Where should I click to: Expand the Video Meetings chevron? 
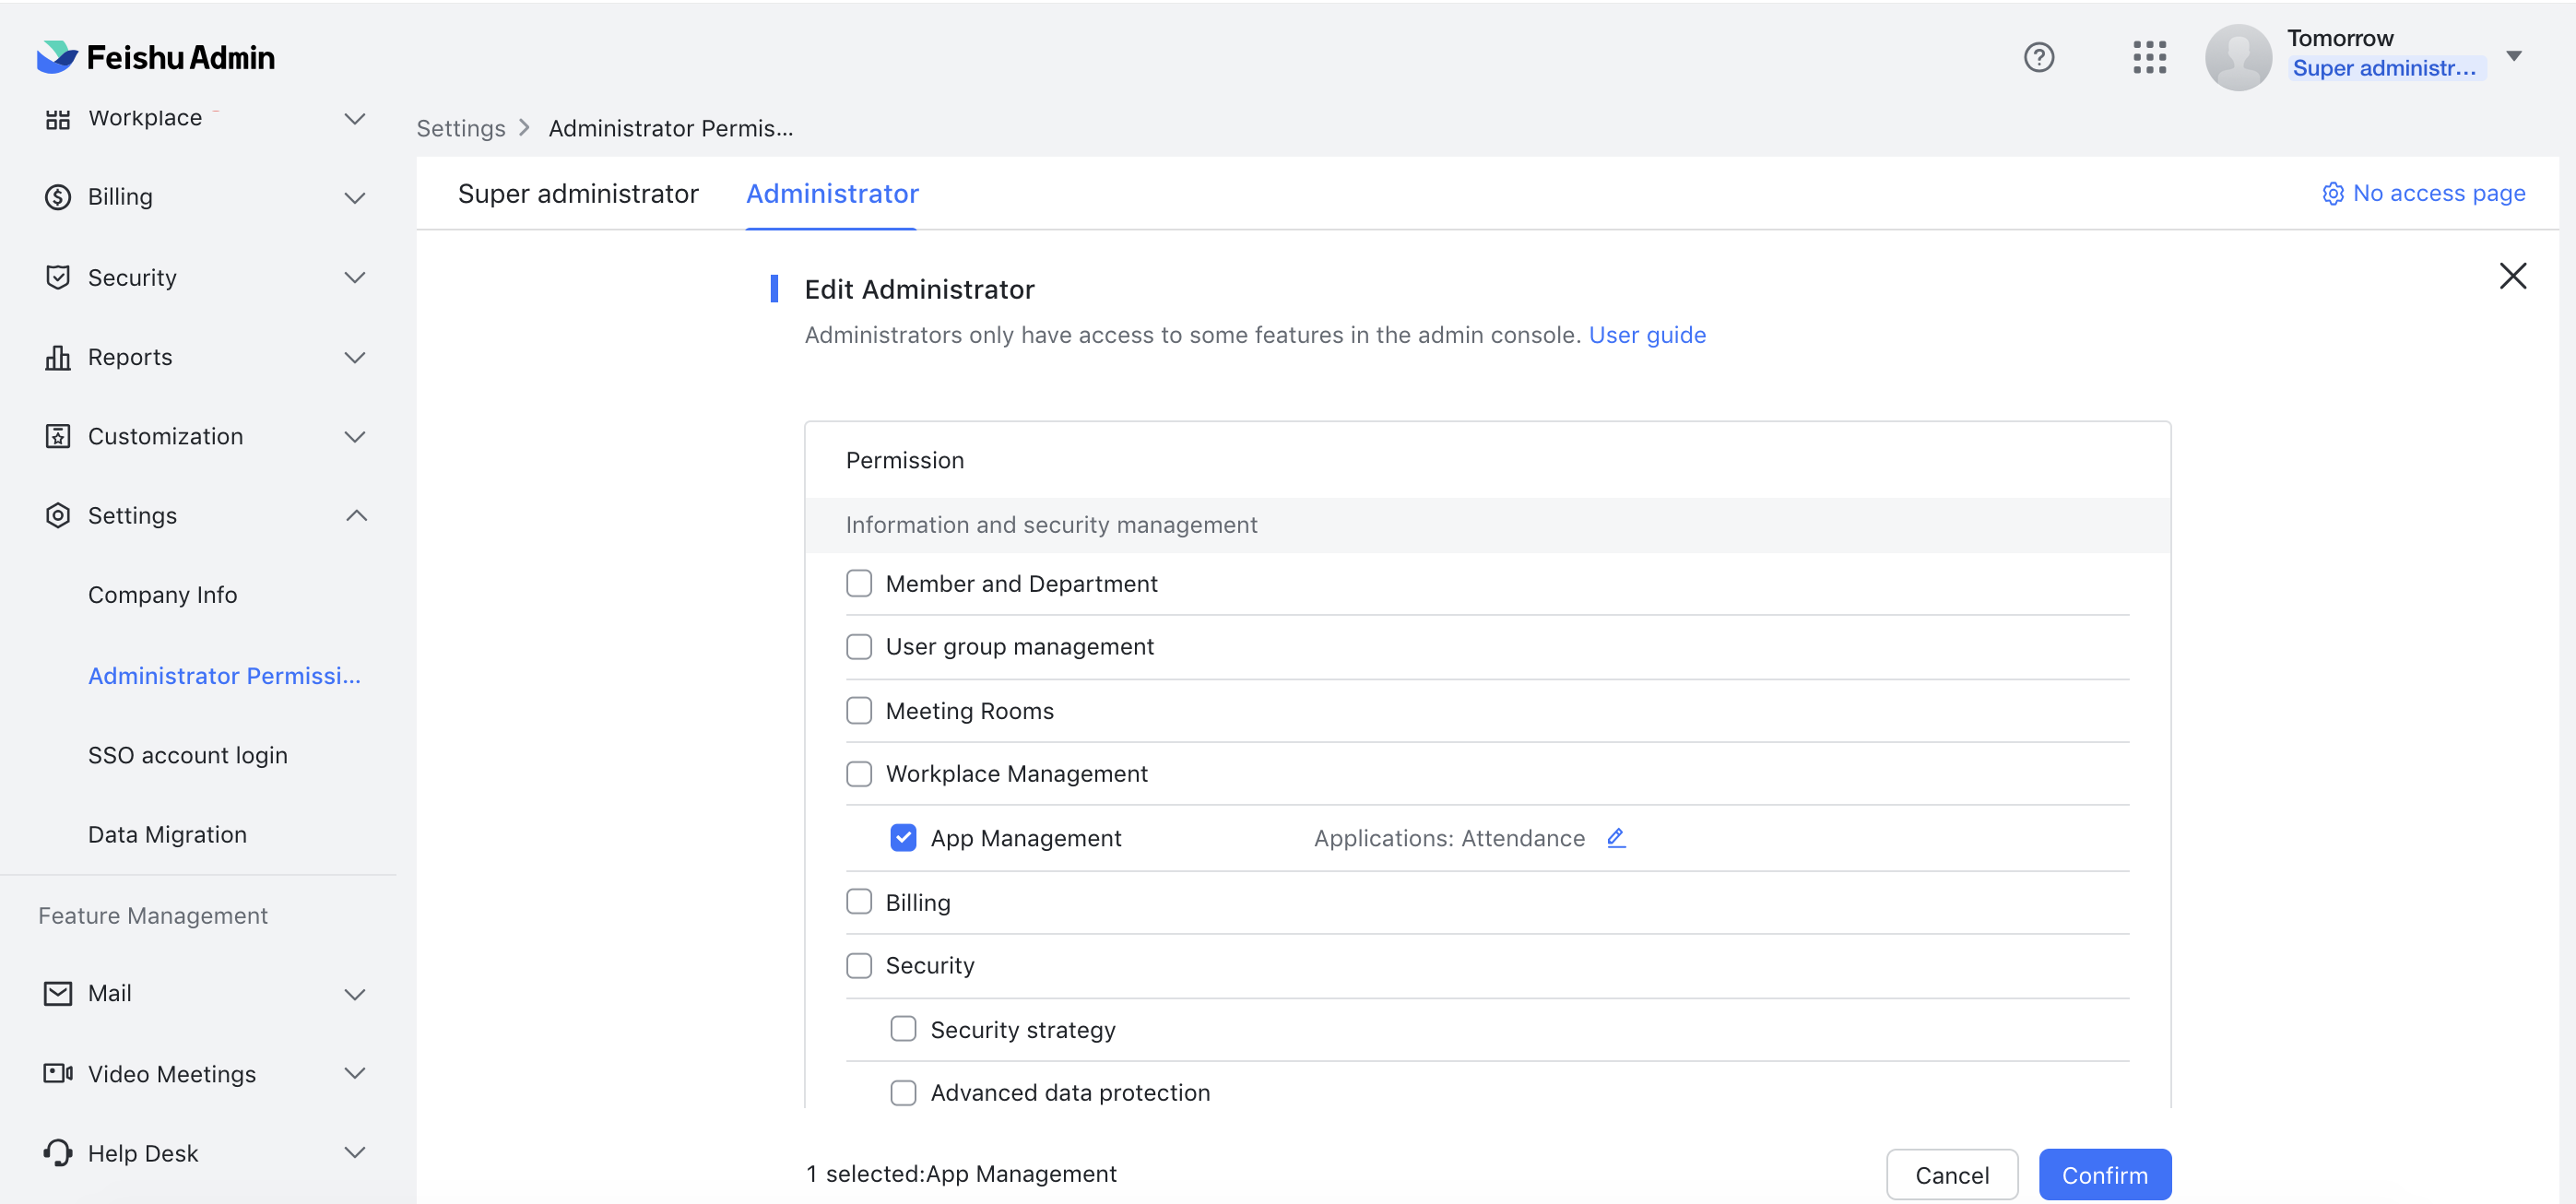[355, 1073]
